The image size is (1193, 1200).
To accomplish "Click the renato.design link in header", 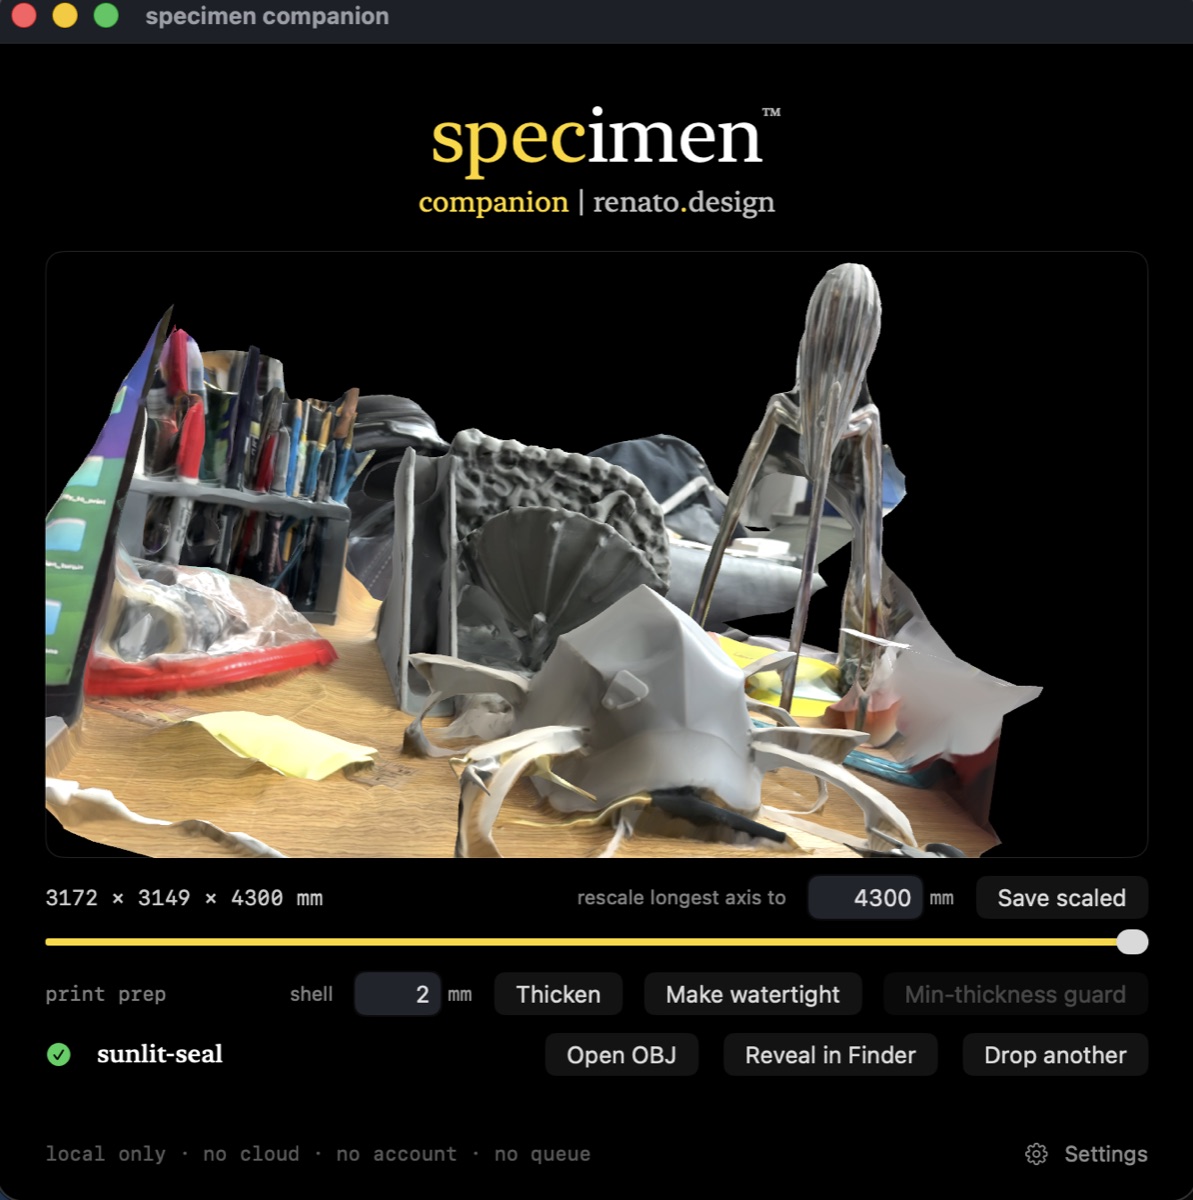I will point(684,202).
